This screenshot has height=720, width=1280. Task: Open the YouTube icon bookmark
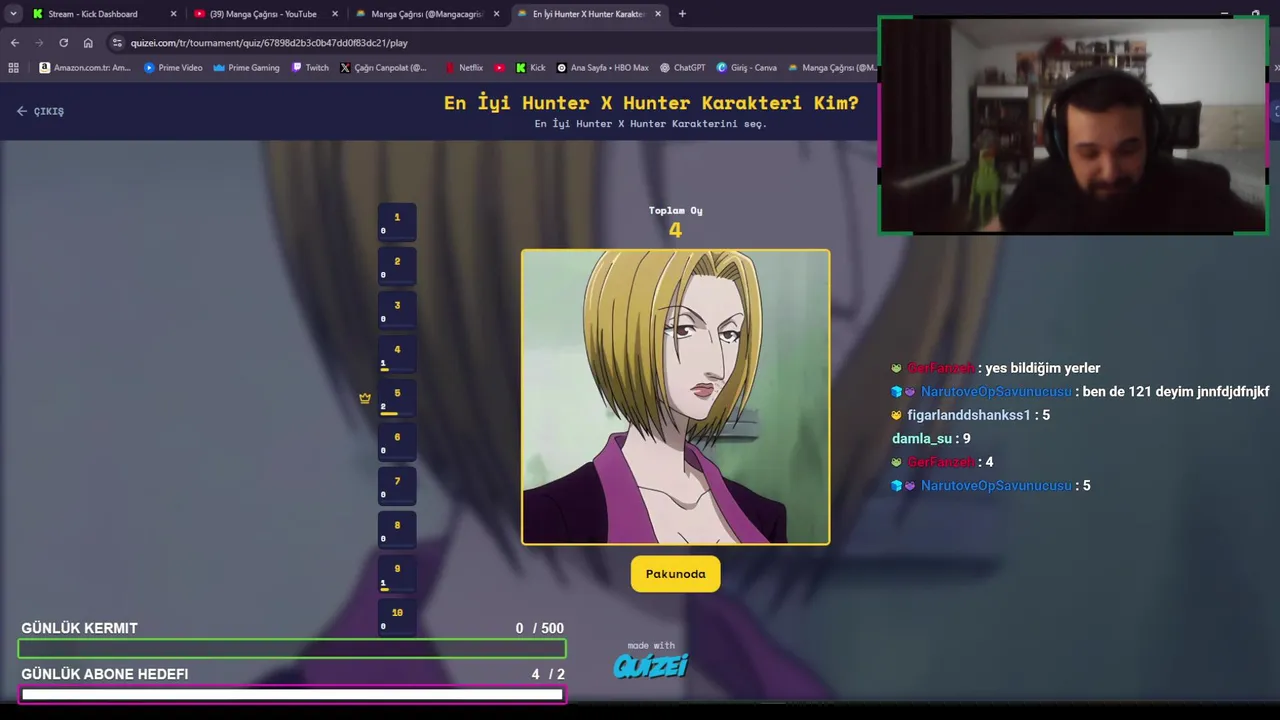tap(500, 68)
